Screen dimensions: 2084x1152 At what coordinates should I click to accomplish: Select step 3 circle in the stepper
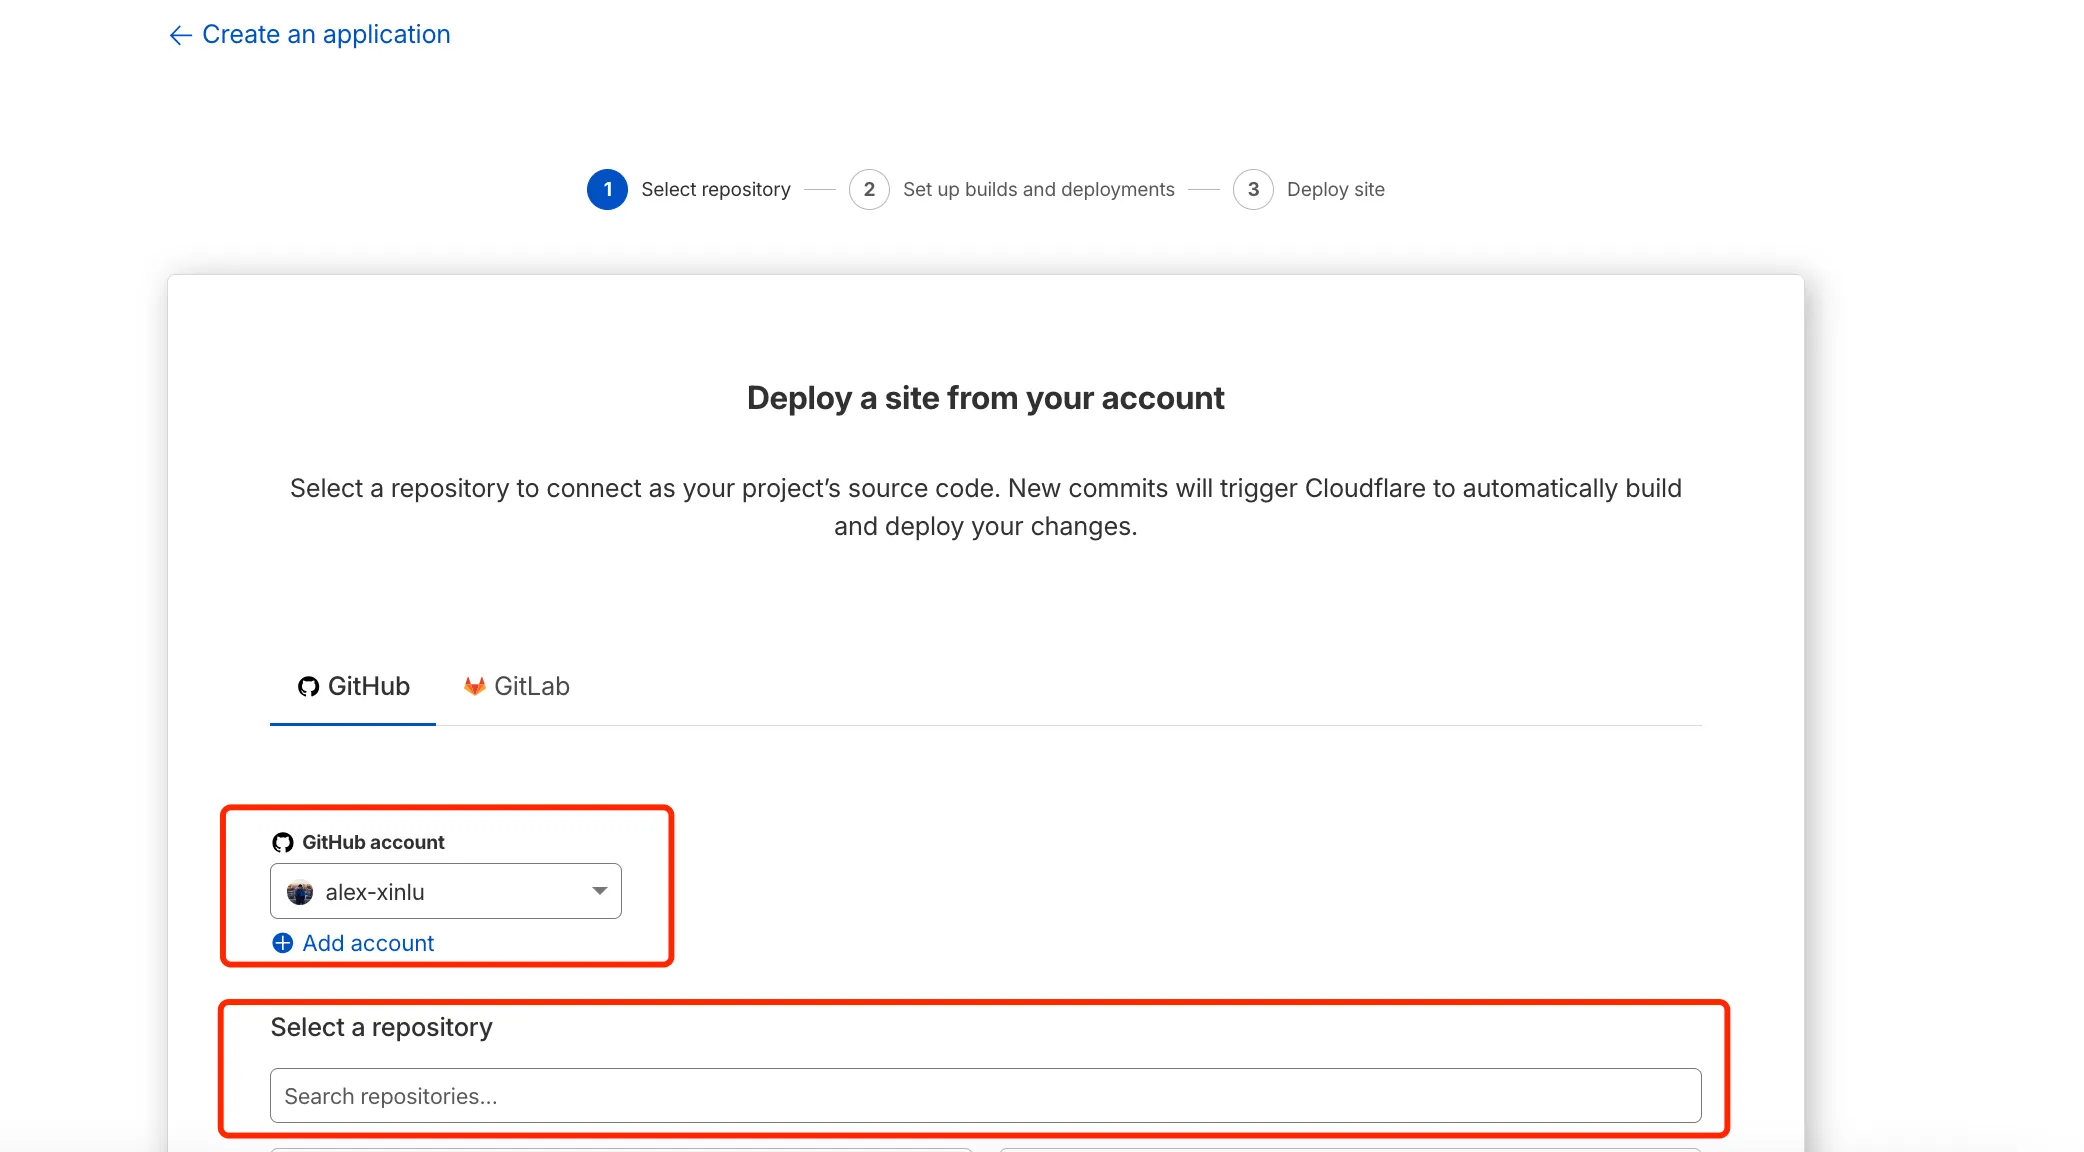[1253, 189]
